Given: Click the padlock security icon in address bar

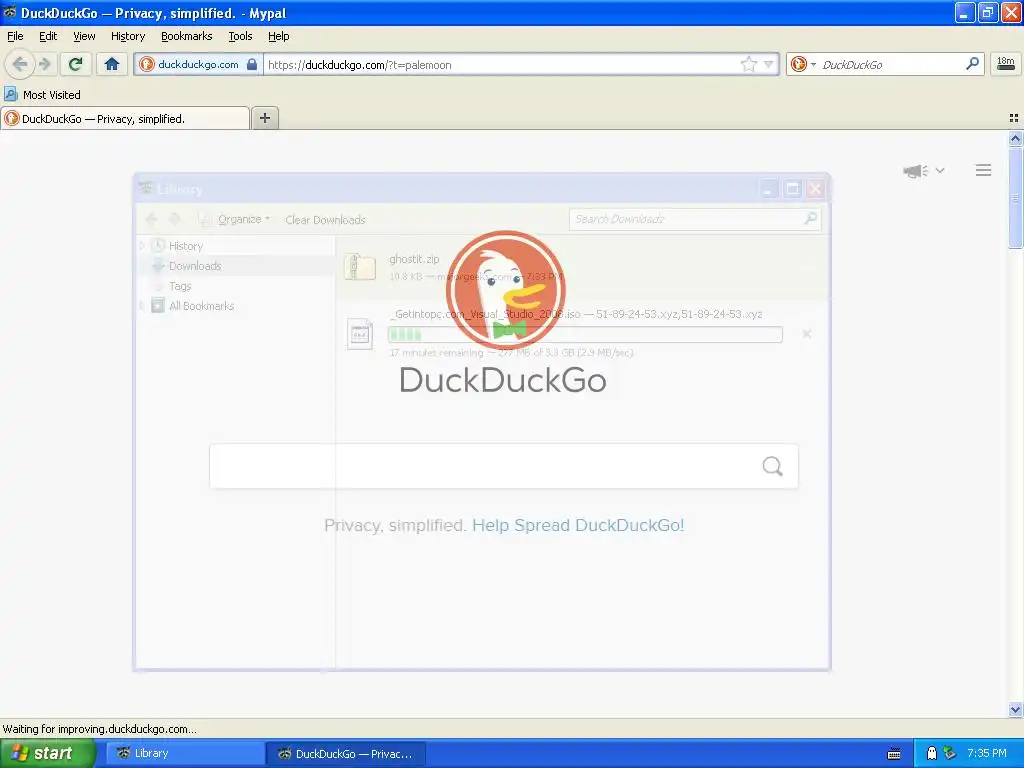Looking at the screenshot, I should 252,64.
